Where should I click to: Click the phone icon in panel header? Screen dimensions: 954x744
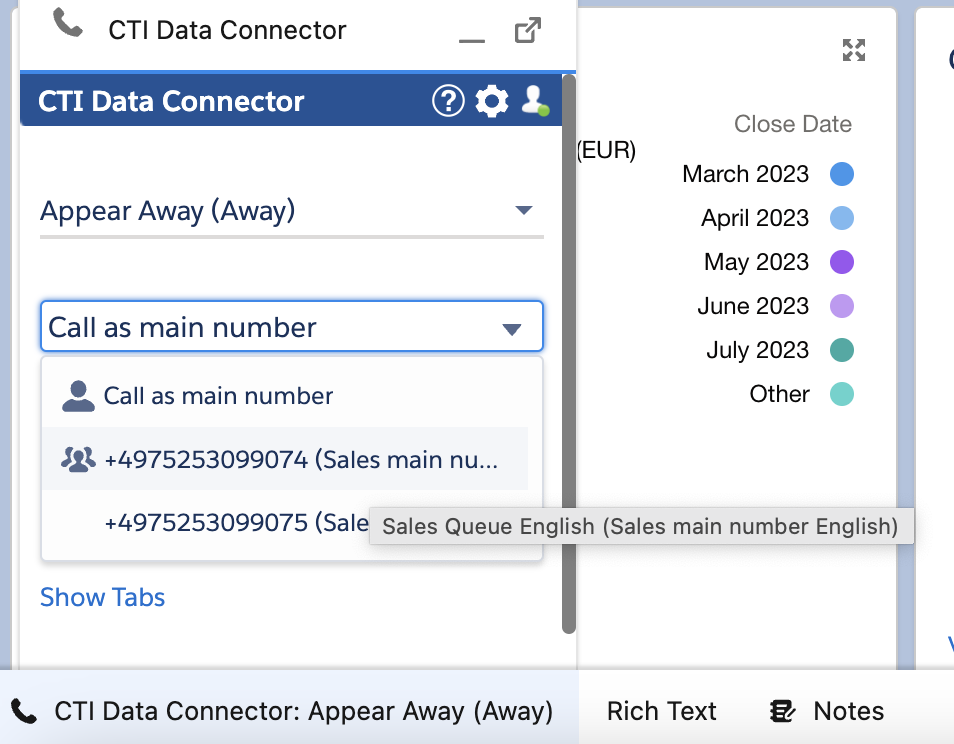pos(68,23)
